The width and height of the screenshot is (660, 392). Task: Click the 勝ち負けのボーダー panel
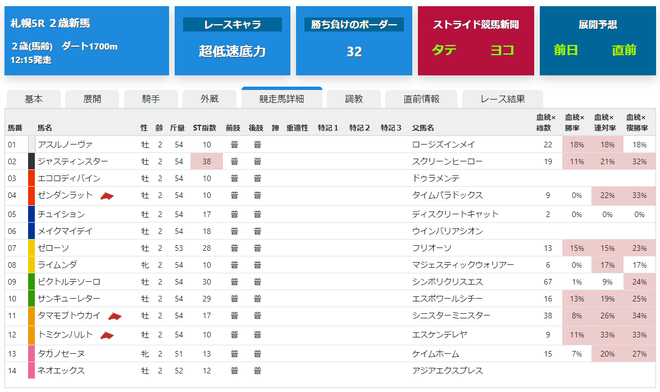pyautogui.click(x=354, y=40)
